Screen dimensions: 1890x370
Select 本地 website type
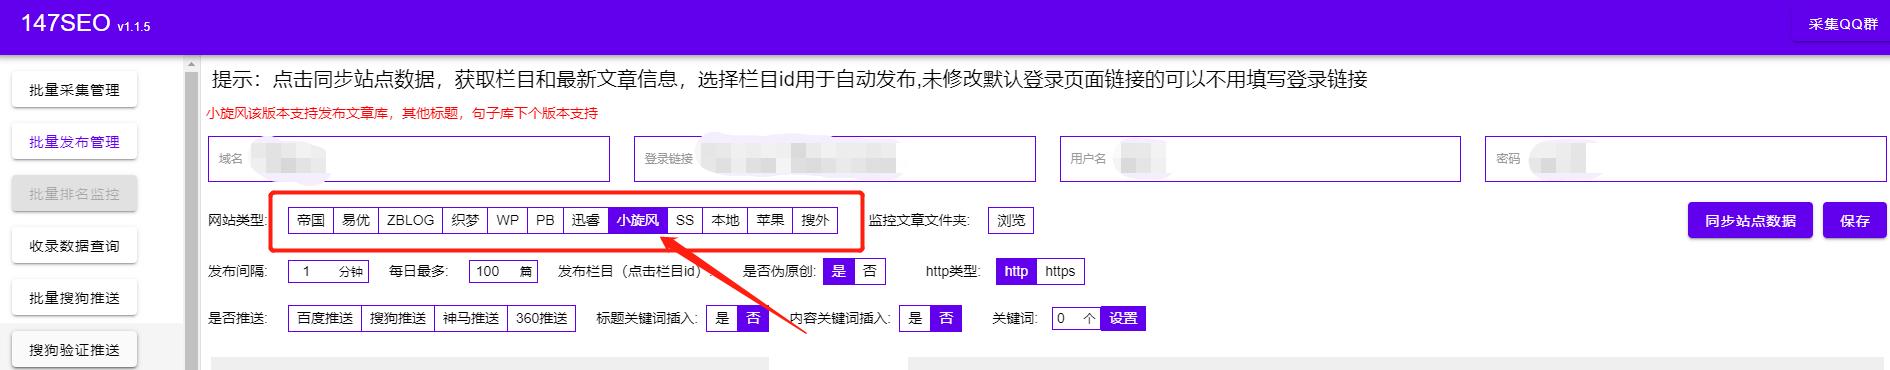[725, 220]
